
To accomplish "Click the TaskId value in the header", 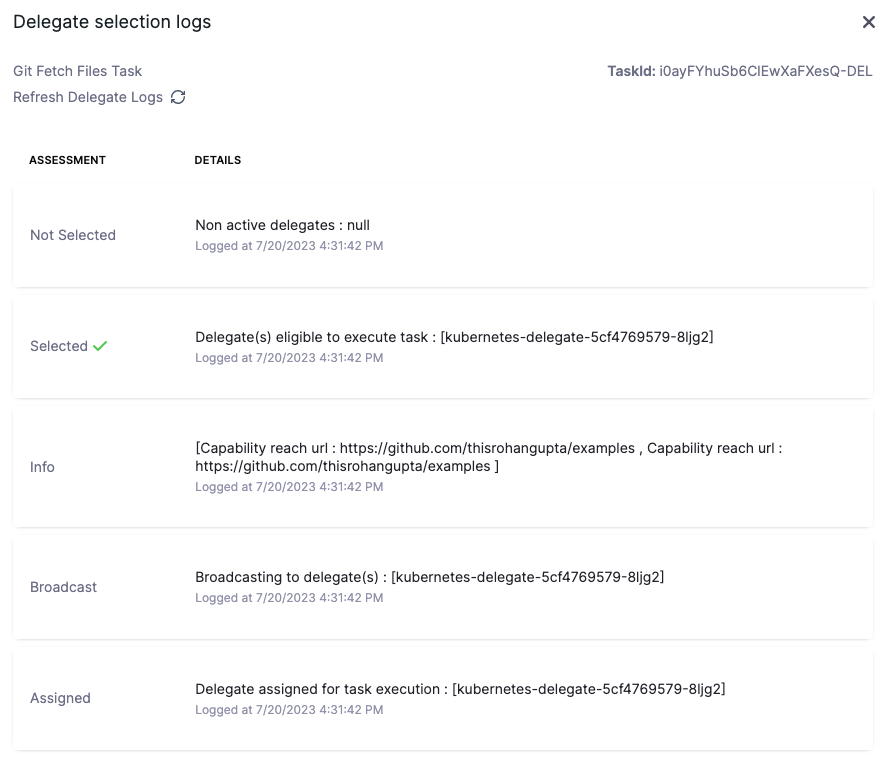I will pos(765,71).
